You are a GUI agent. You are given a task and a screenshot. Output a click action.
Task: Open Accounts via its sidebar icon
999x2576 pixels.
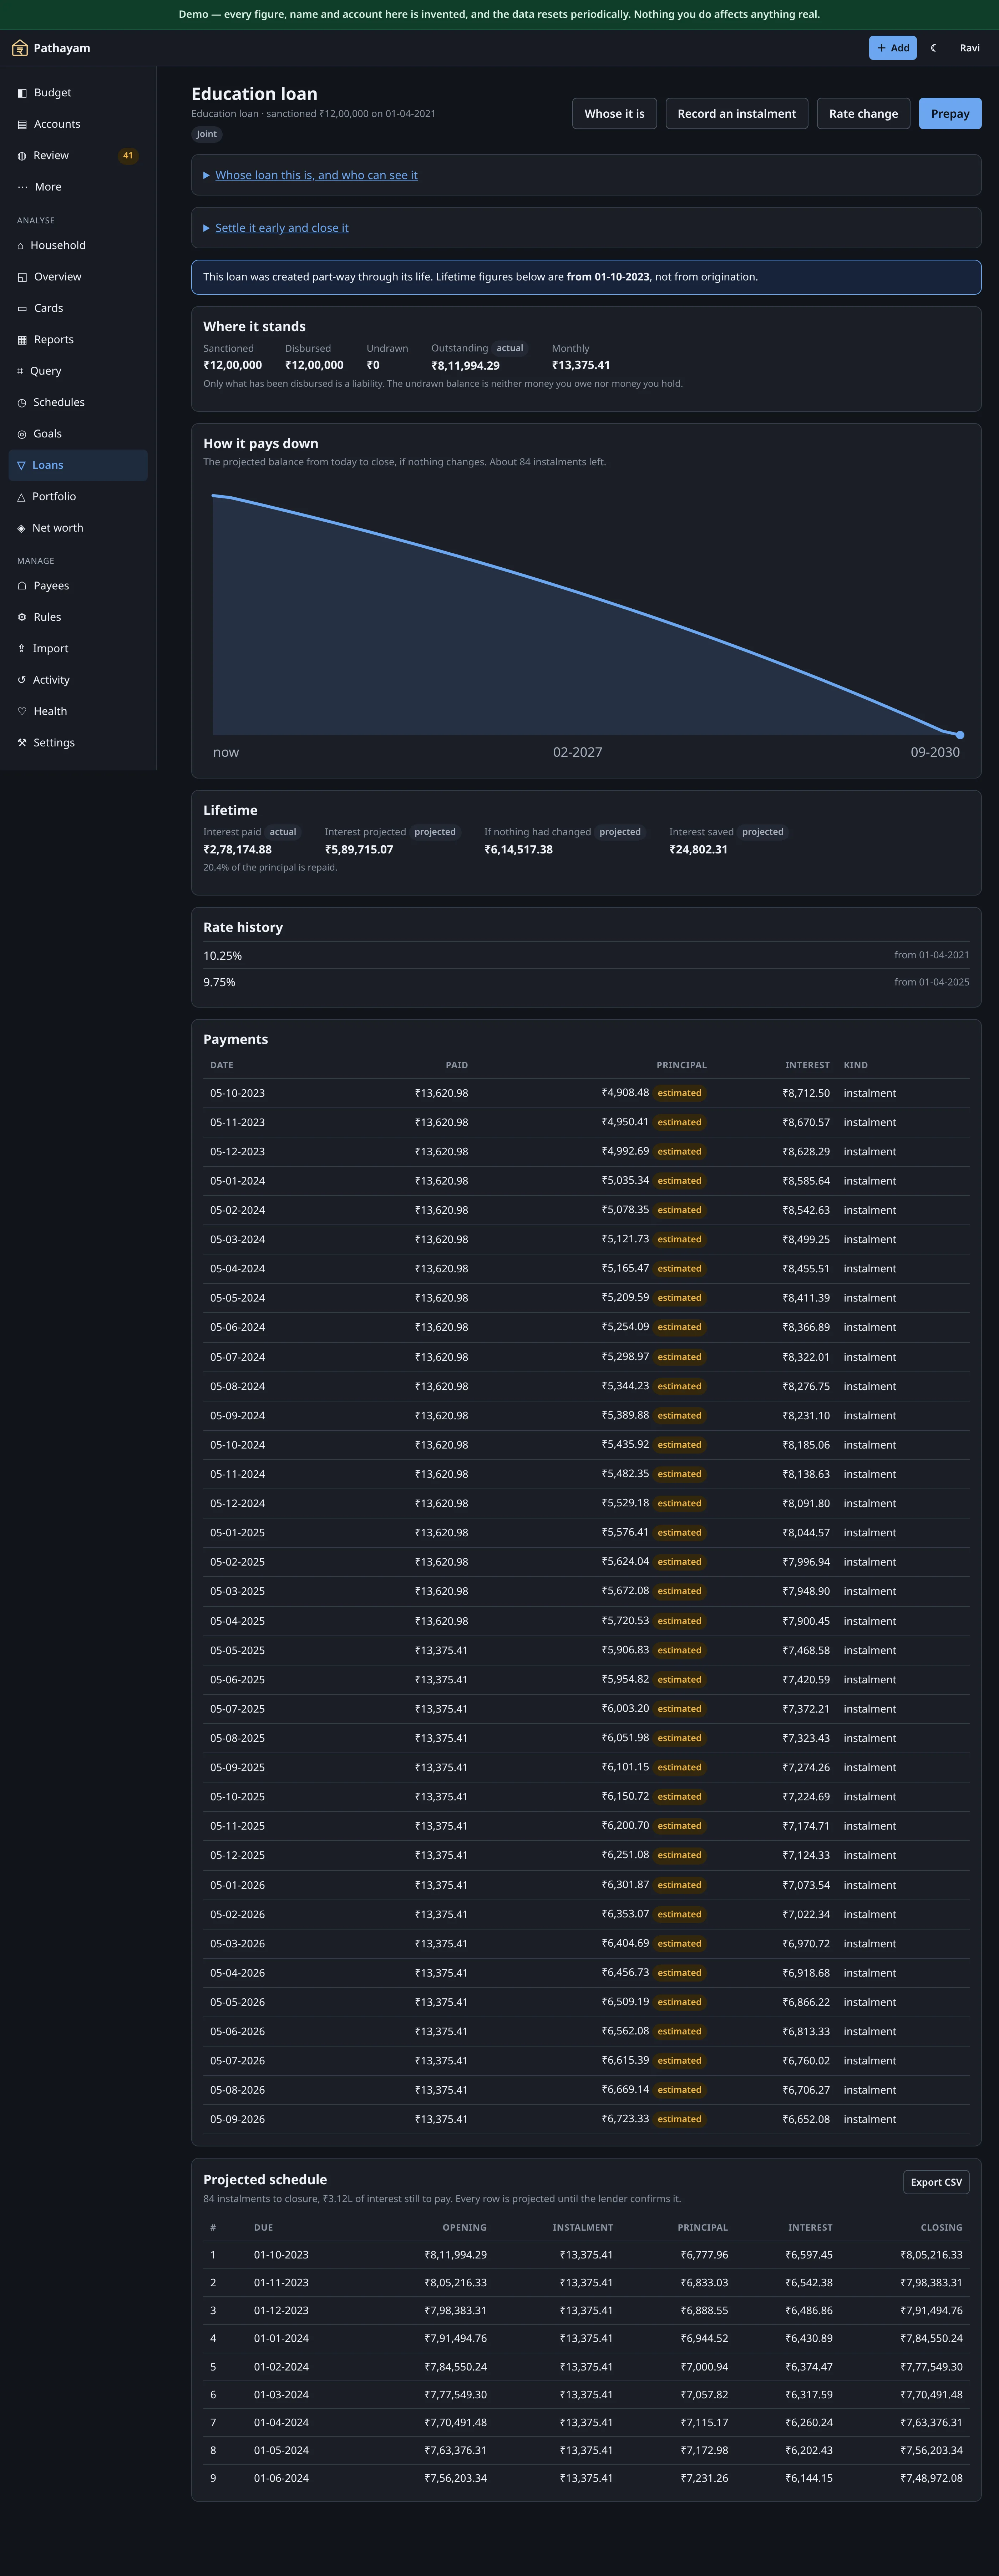(x=22, y=124)
